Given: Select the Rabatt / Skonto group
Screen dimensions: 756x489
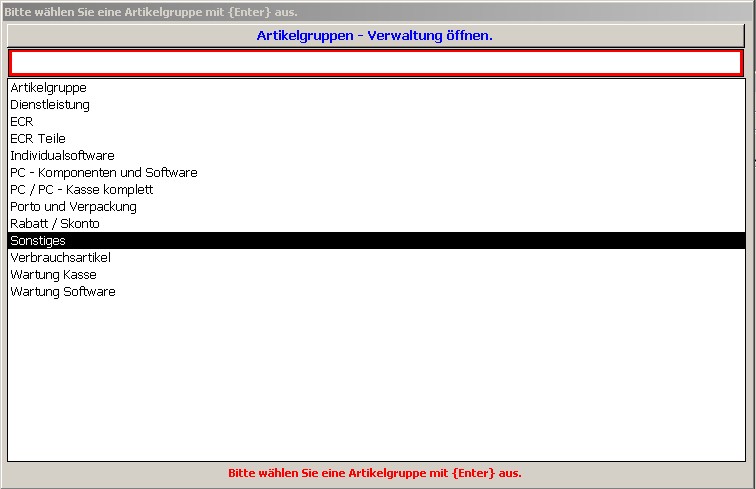Looking at the screenshot, I should pos(55,224).
